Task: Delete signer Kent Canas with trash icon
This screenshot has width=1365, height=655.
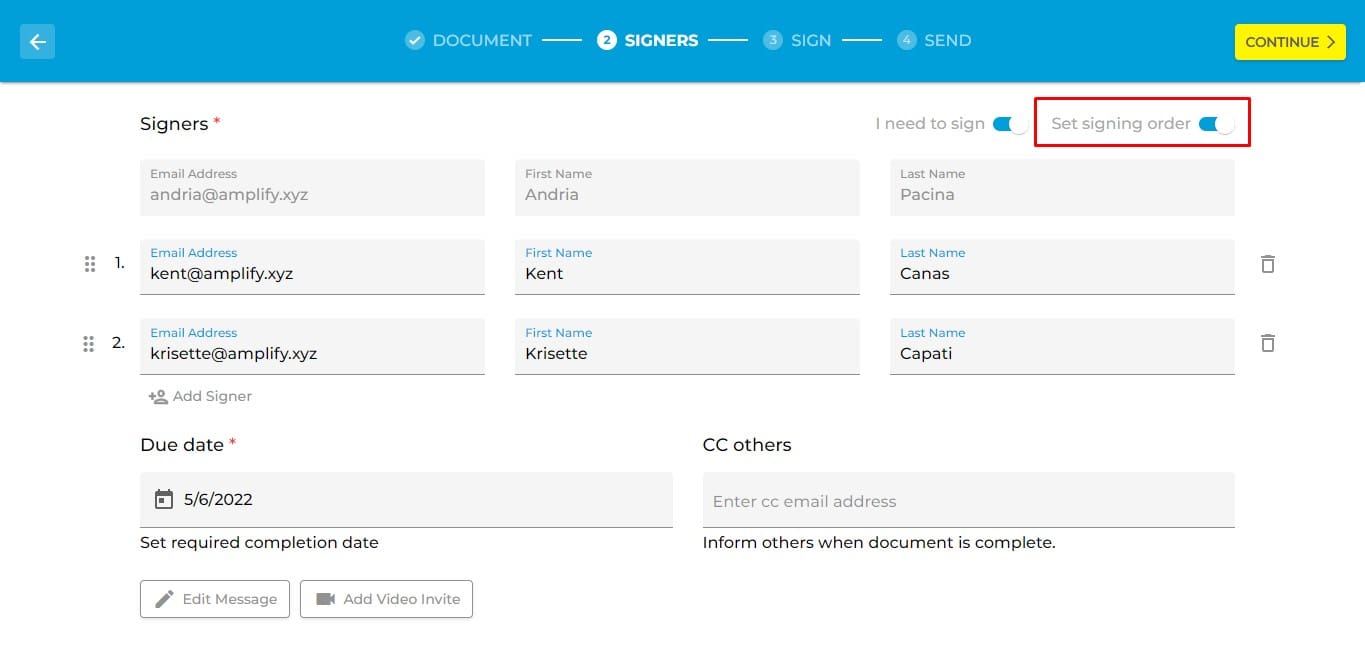Action: [1267, 264]
